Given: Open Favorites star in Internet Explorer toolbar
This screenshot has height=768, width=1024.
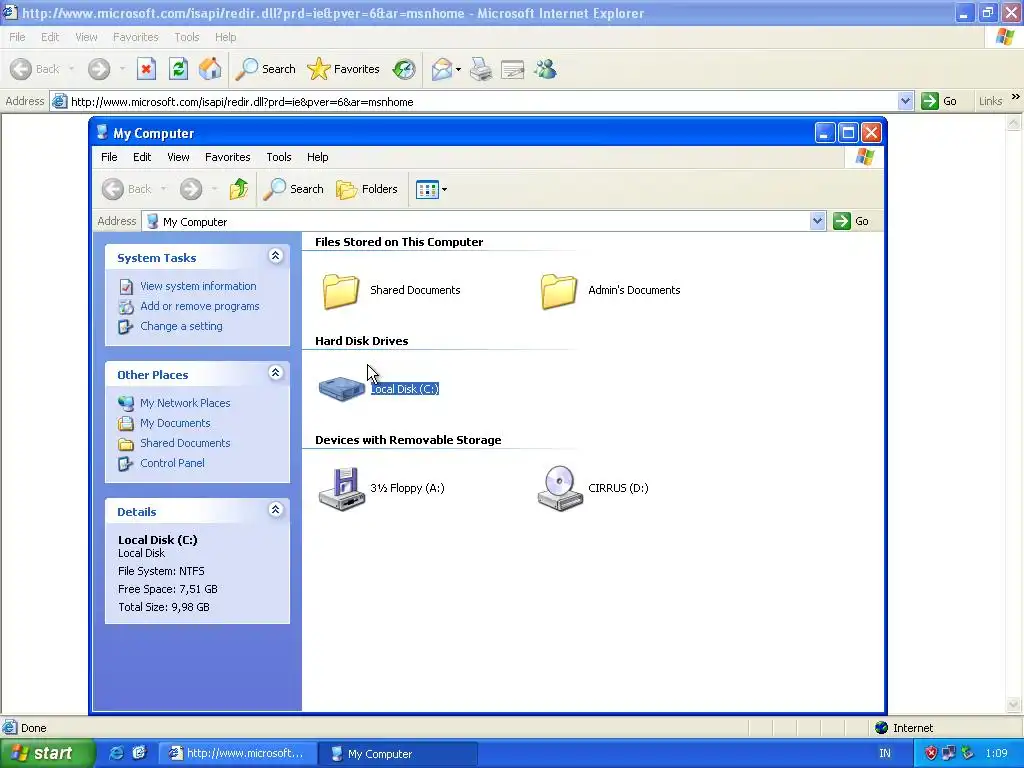Looking at the screenshot, I should 344,69.
